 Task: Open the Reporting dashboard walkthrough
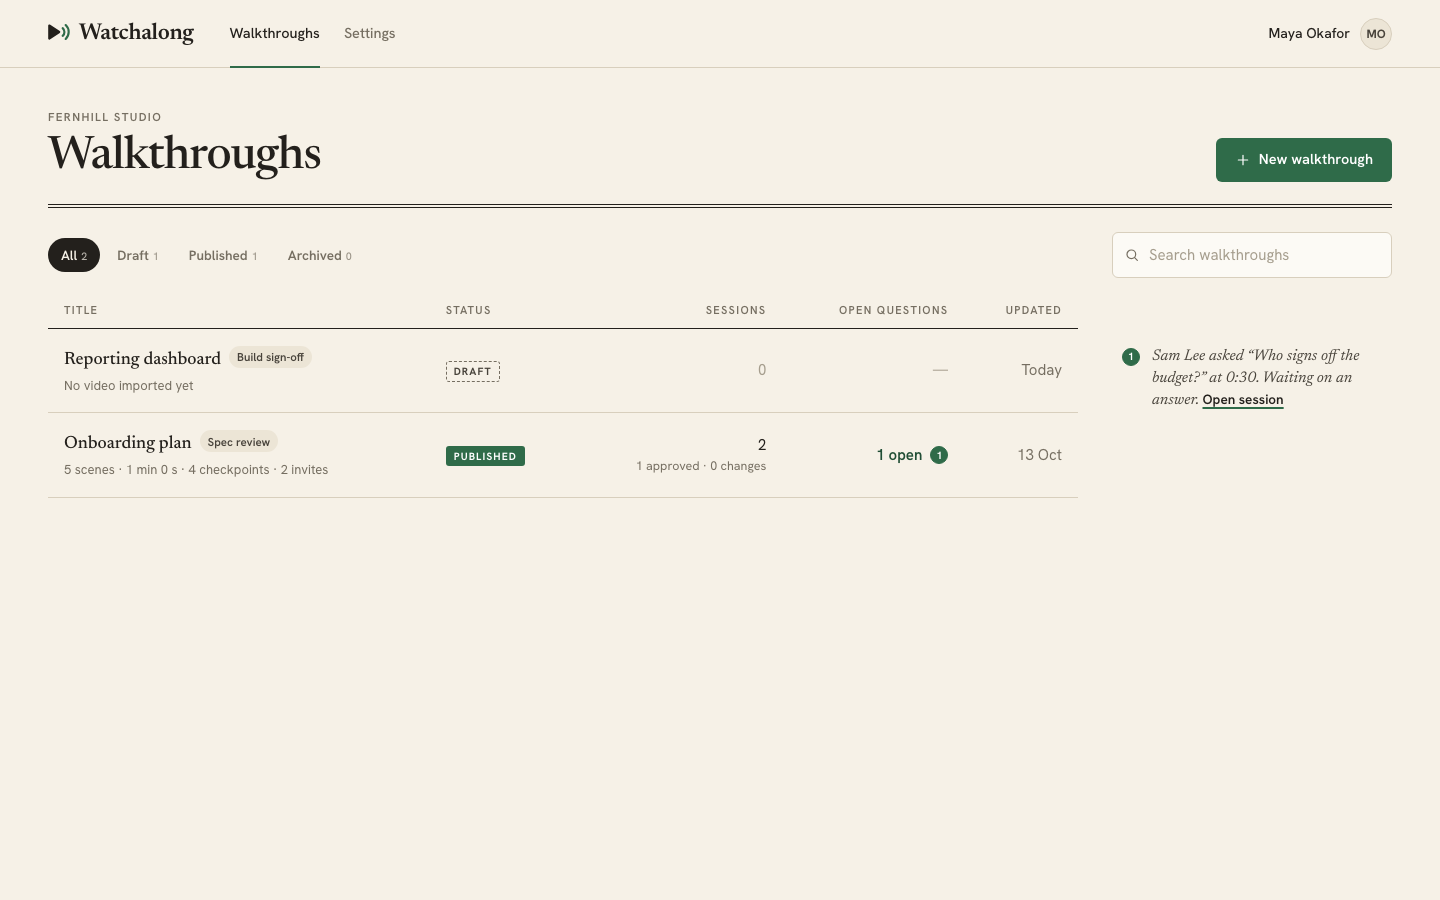[142, 358]
